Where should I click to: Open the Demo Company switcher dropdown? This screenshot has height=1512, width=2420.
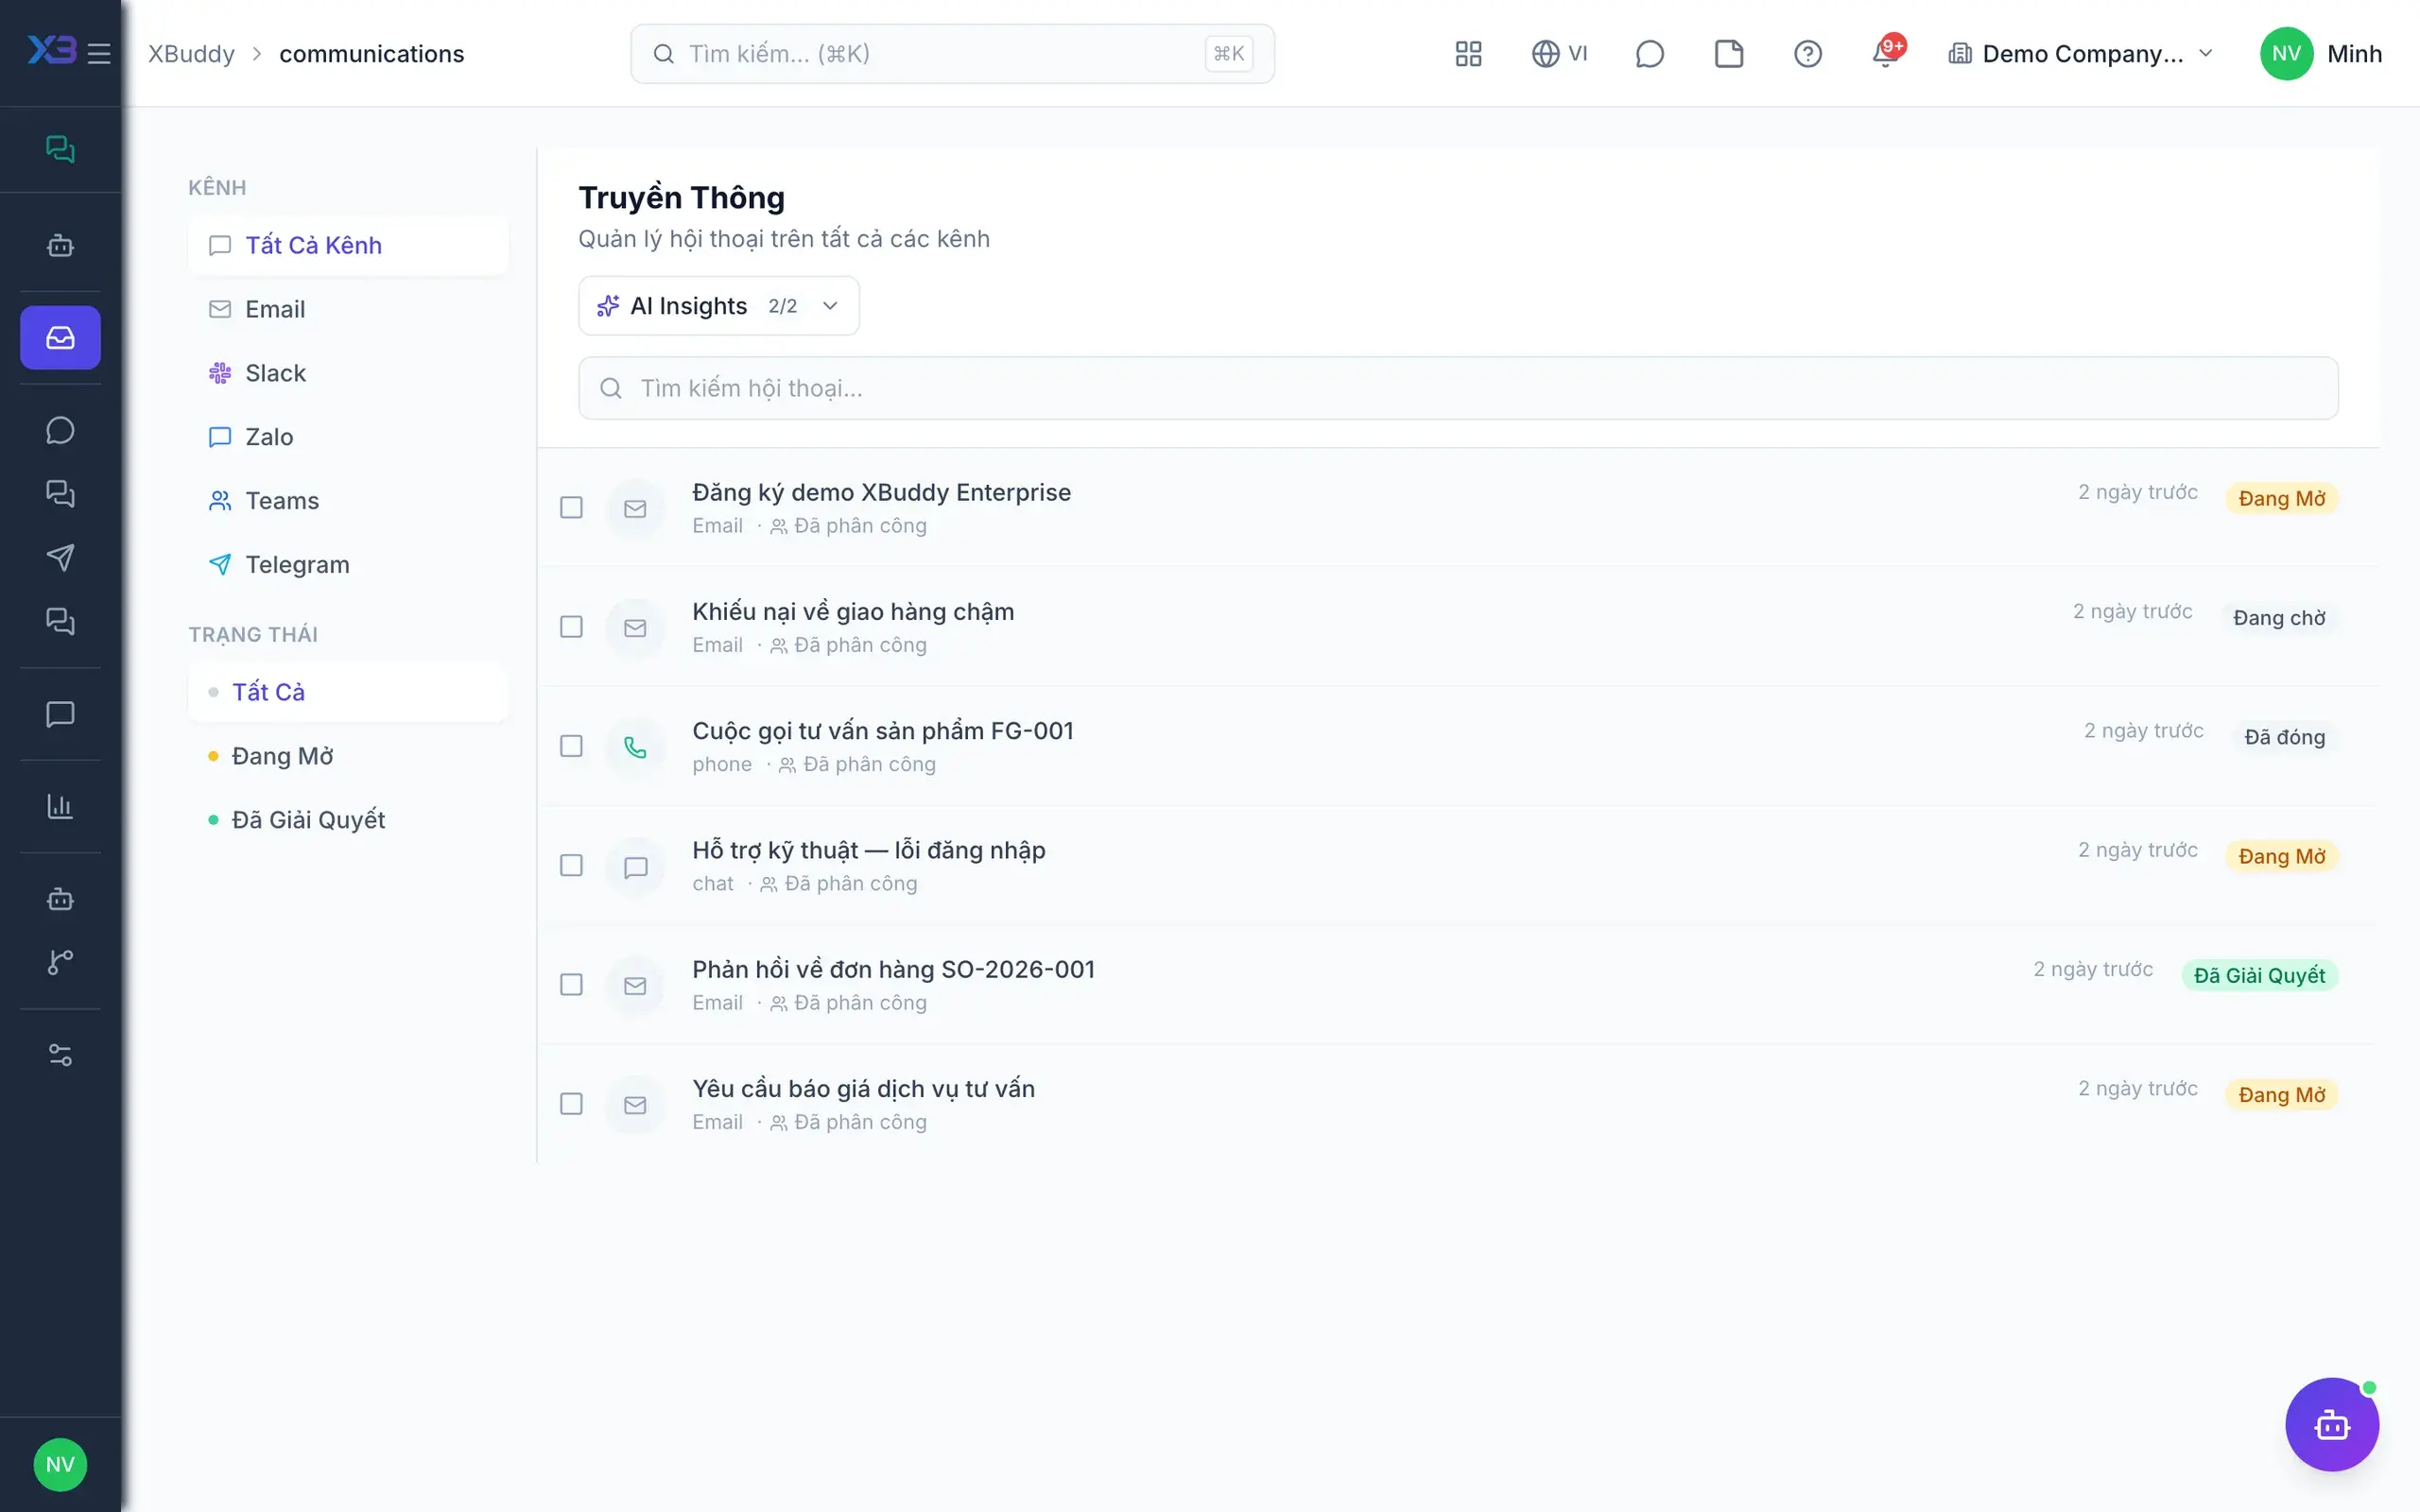[2081, 54]
